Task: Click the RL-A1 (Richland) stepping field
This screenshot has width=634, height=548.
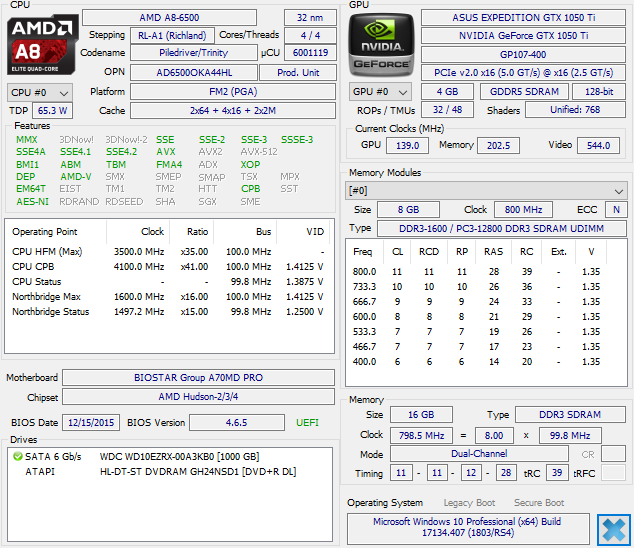Action: coord(172,36)
